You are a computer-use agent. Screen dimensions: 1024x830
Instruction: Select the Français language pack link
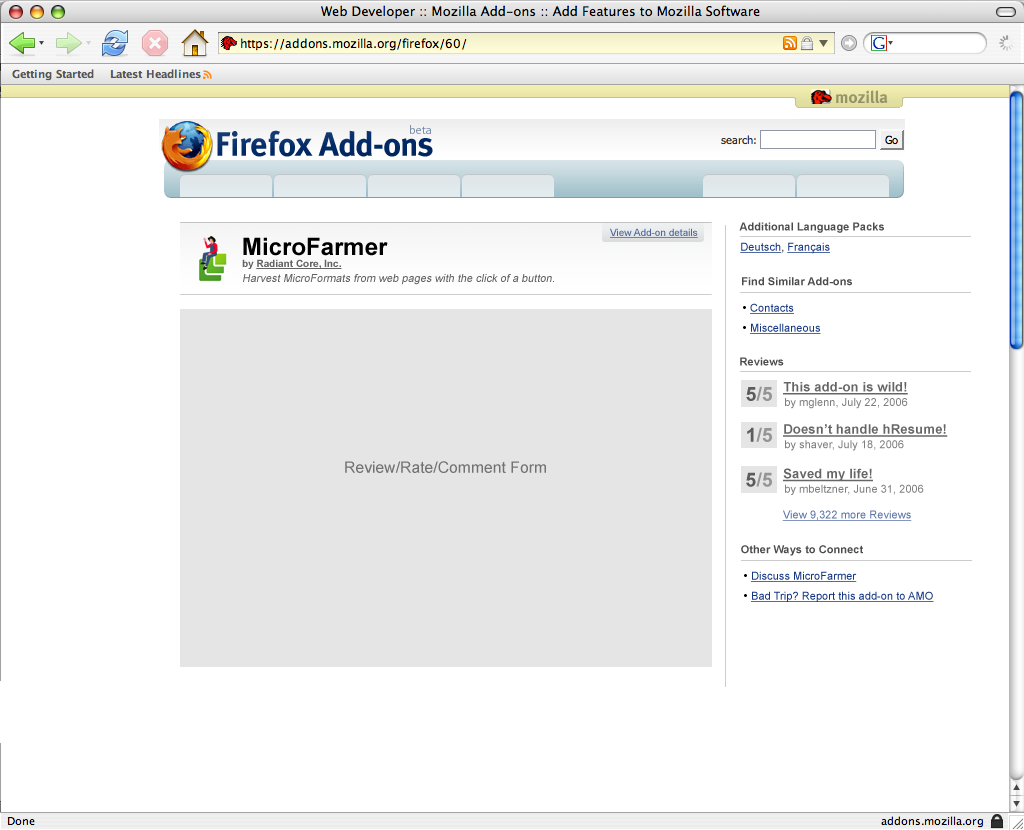(808, 247)
